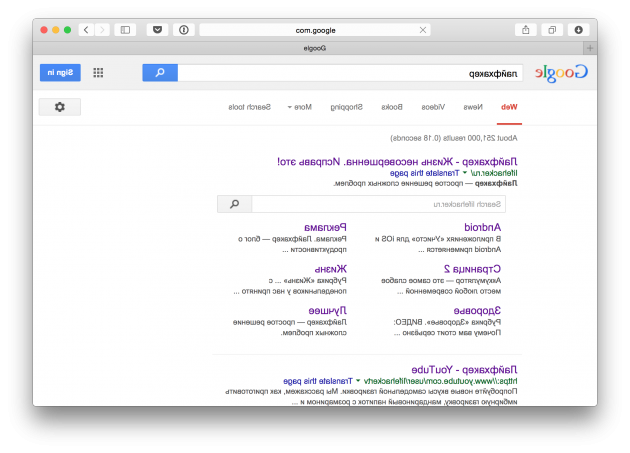The image size is (630, 453).
Task: Expand the More search categories dropdown
Action: [300, 107]
